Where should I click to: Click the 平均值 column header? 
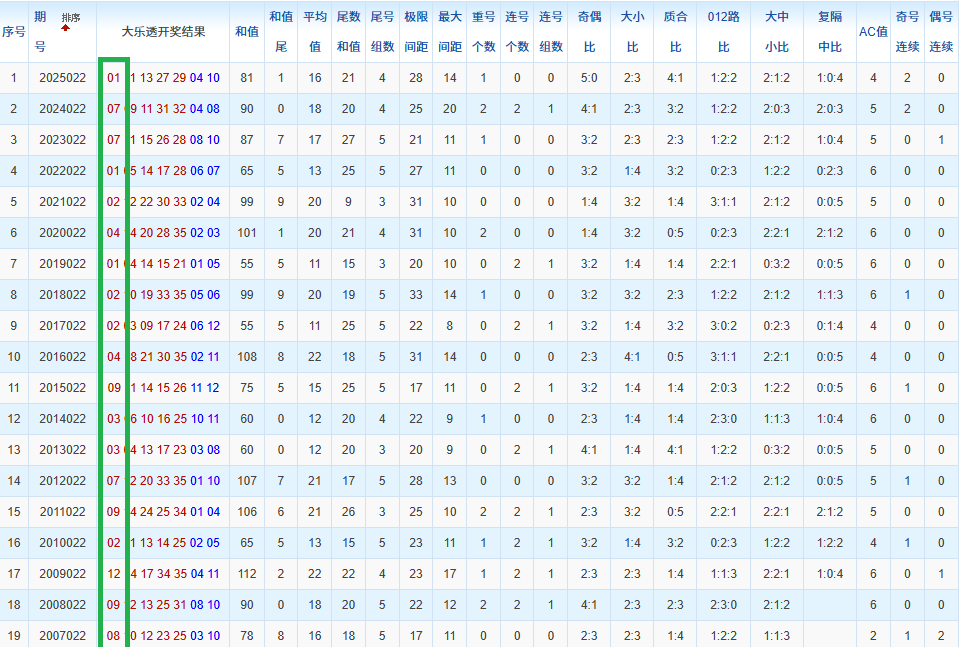315,31
